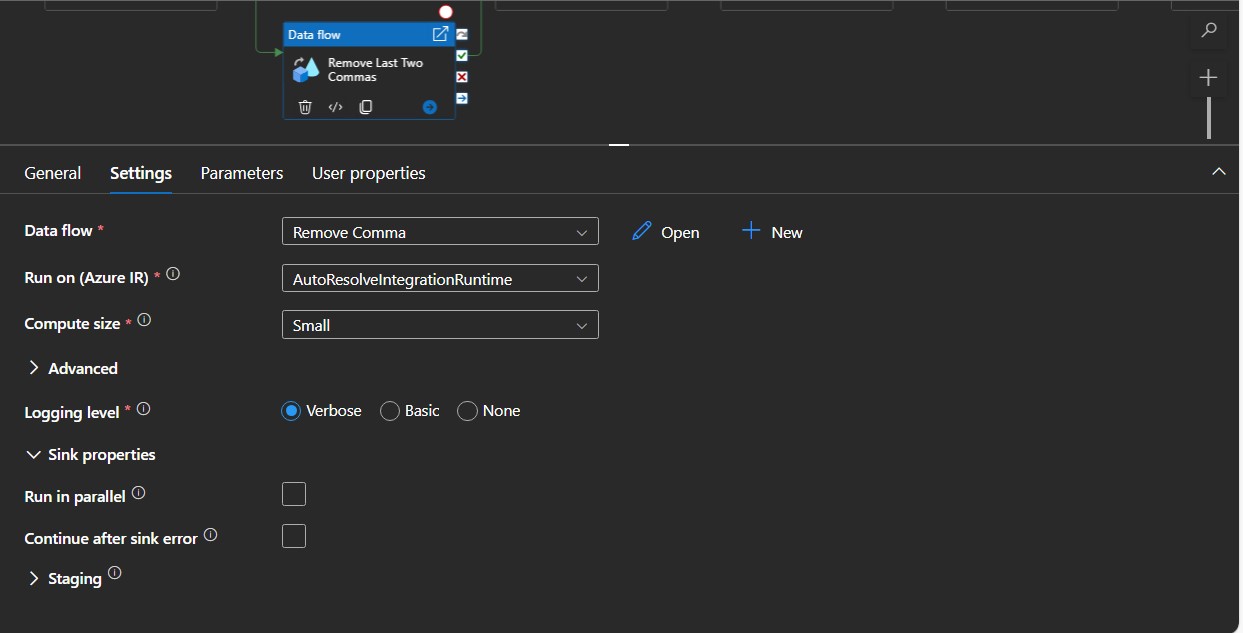Show info for Run on (Azure IR)

[x=173, y=274]
